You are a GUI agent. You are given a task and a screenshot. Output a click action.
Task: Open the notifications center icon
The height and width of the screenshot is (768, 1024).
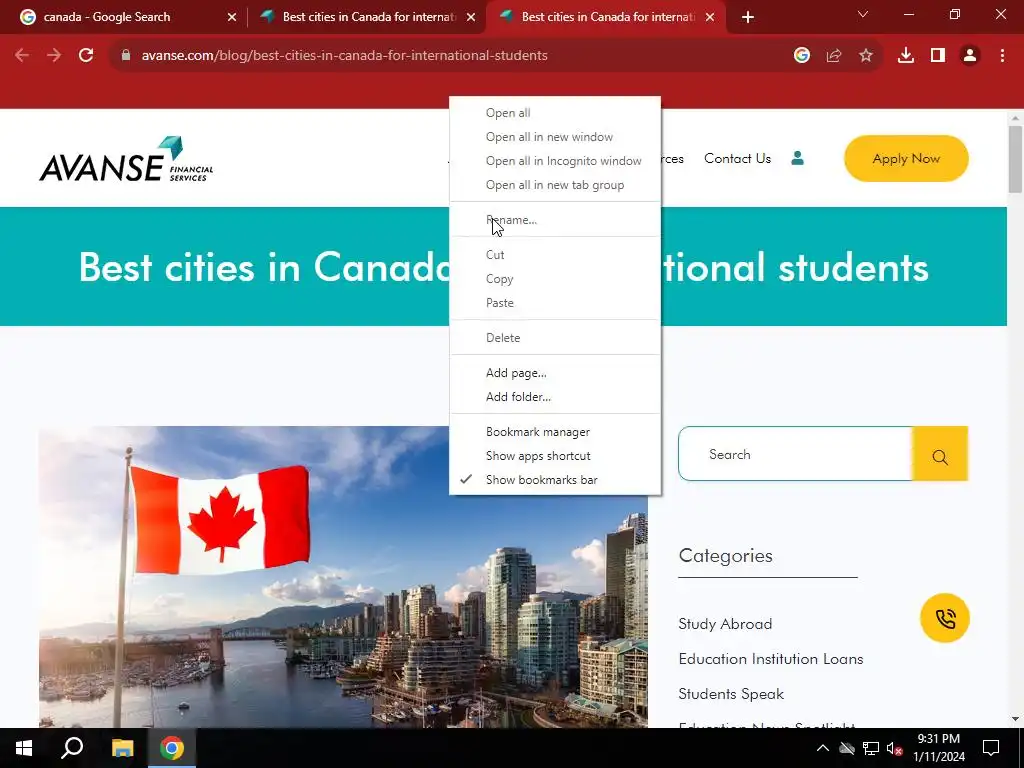pos(991,748)
